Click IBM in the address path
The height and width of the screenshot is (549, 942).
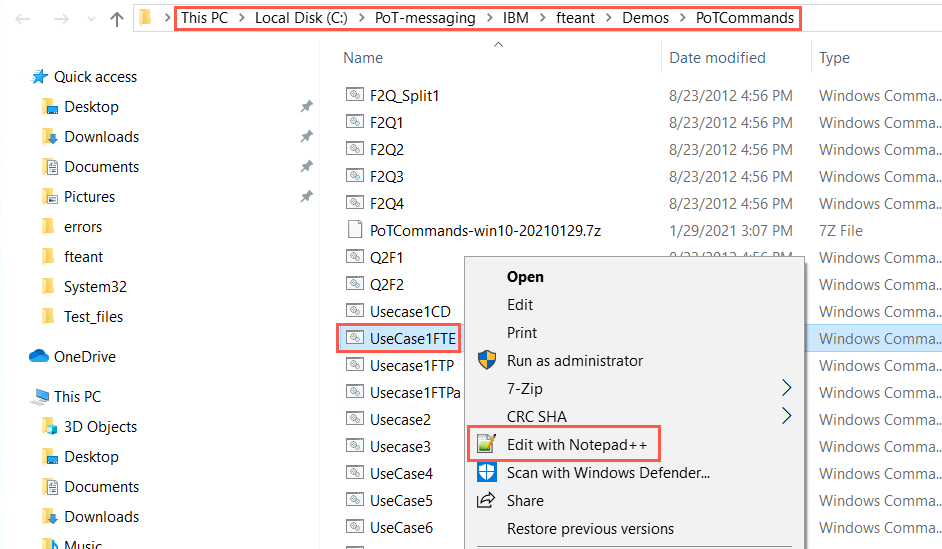(515, 18)
